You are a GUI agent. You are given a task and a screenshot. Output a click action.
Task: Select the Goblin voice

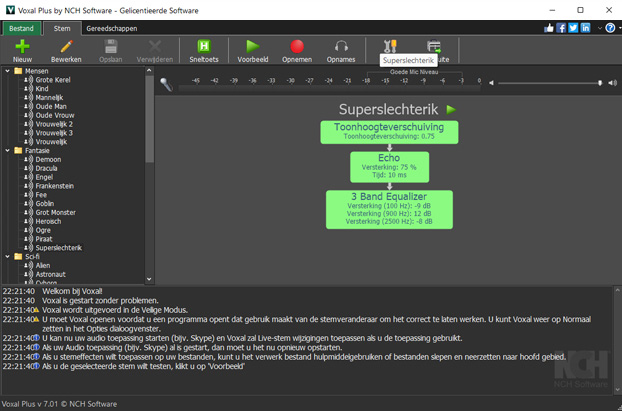(x=44, y=204)
